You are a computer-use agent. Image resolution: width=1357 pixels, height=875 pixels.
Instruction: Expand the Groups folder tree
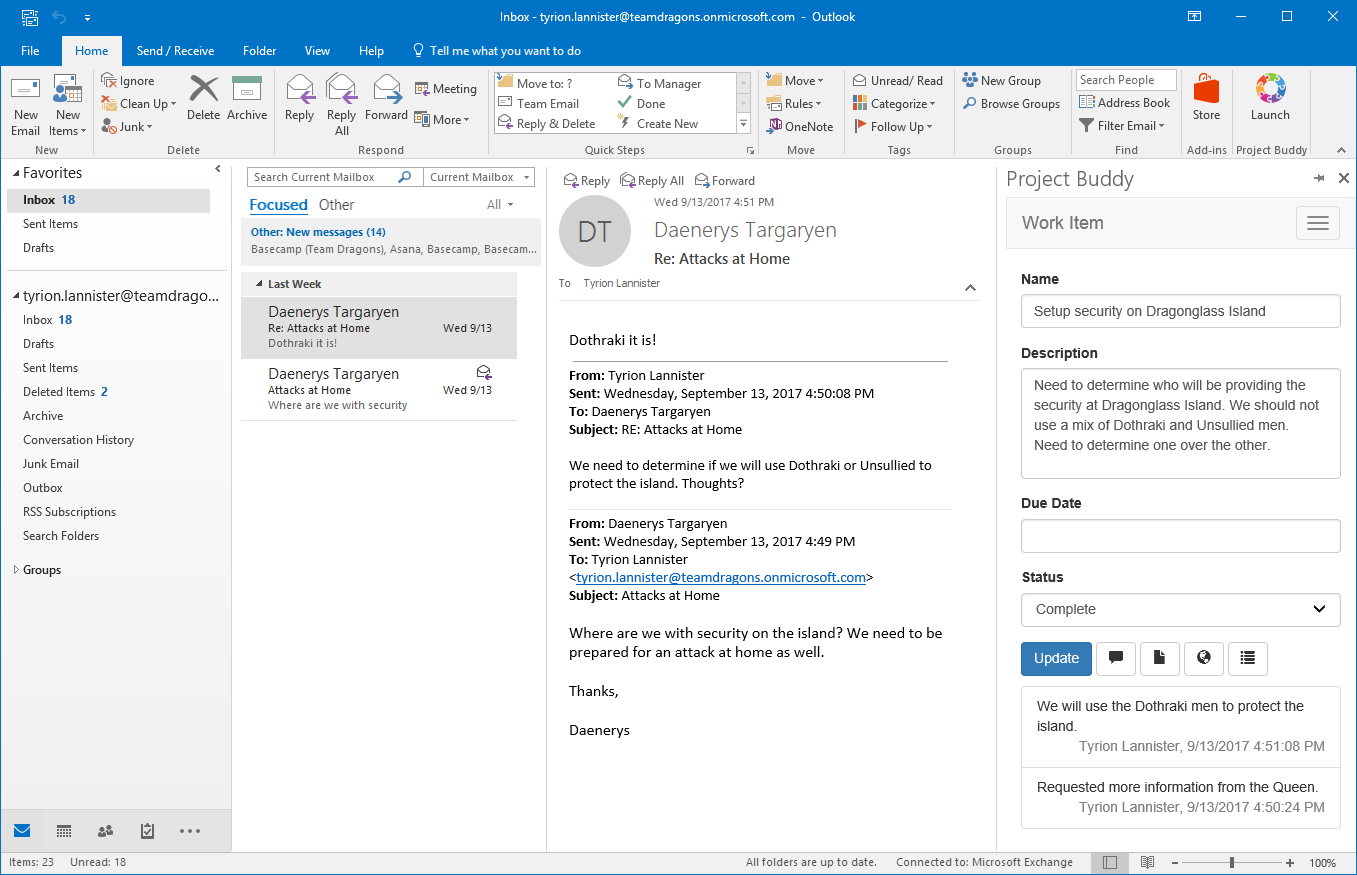click(15, 570)
